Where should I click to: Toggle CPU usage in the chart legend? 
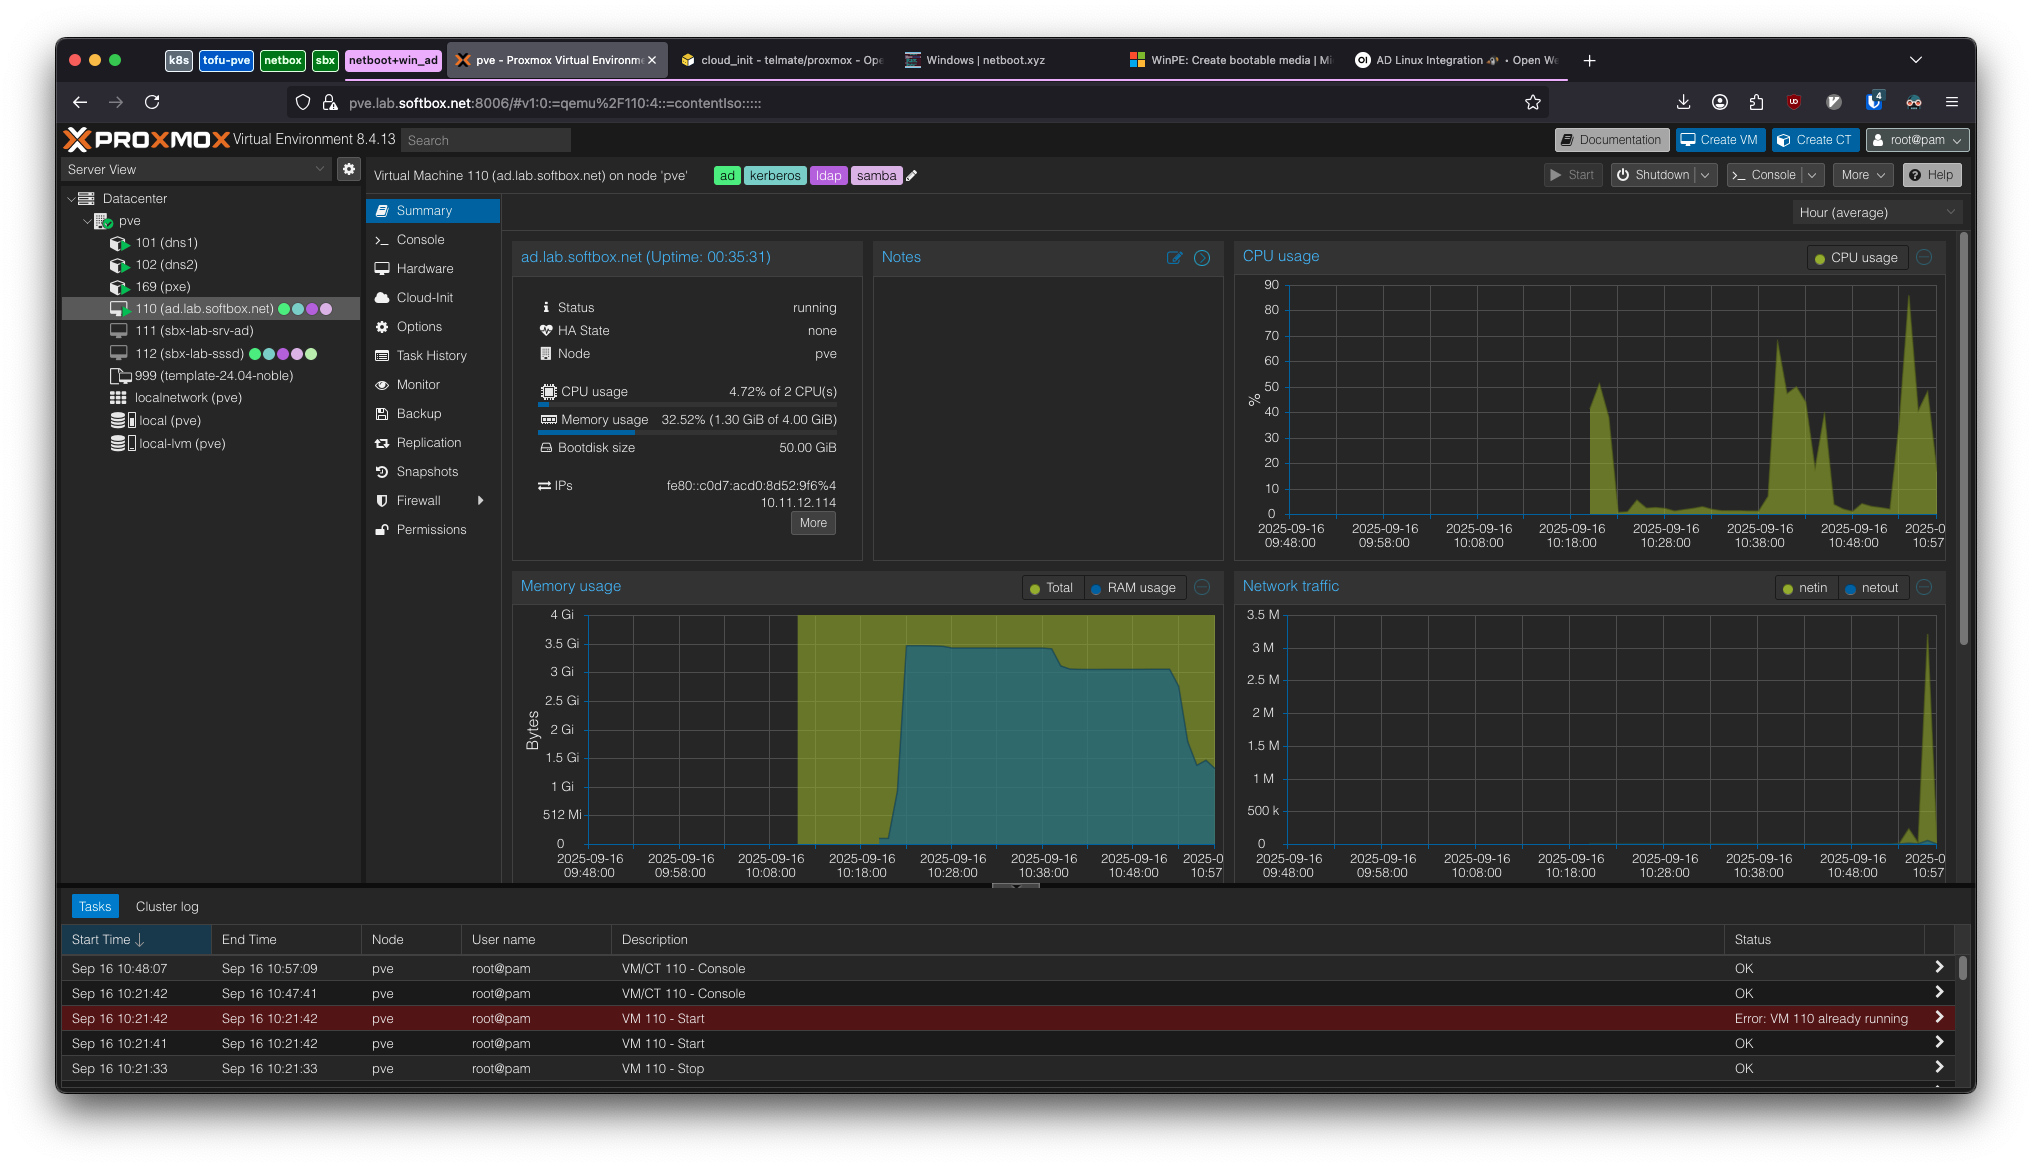1857,257
